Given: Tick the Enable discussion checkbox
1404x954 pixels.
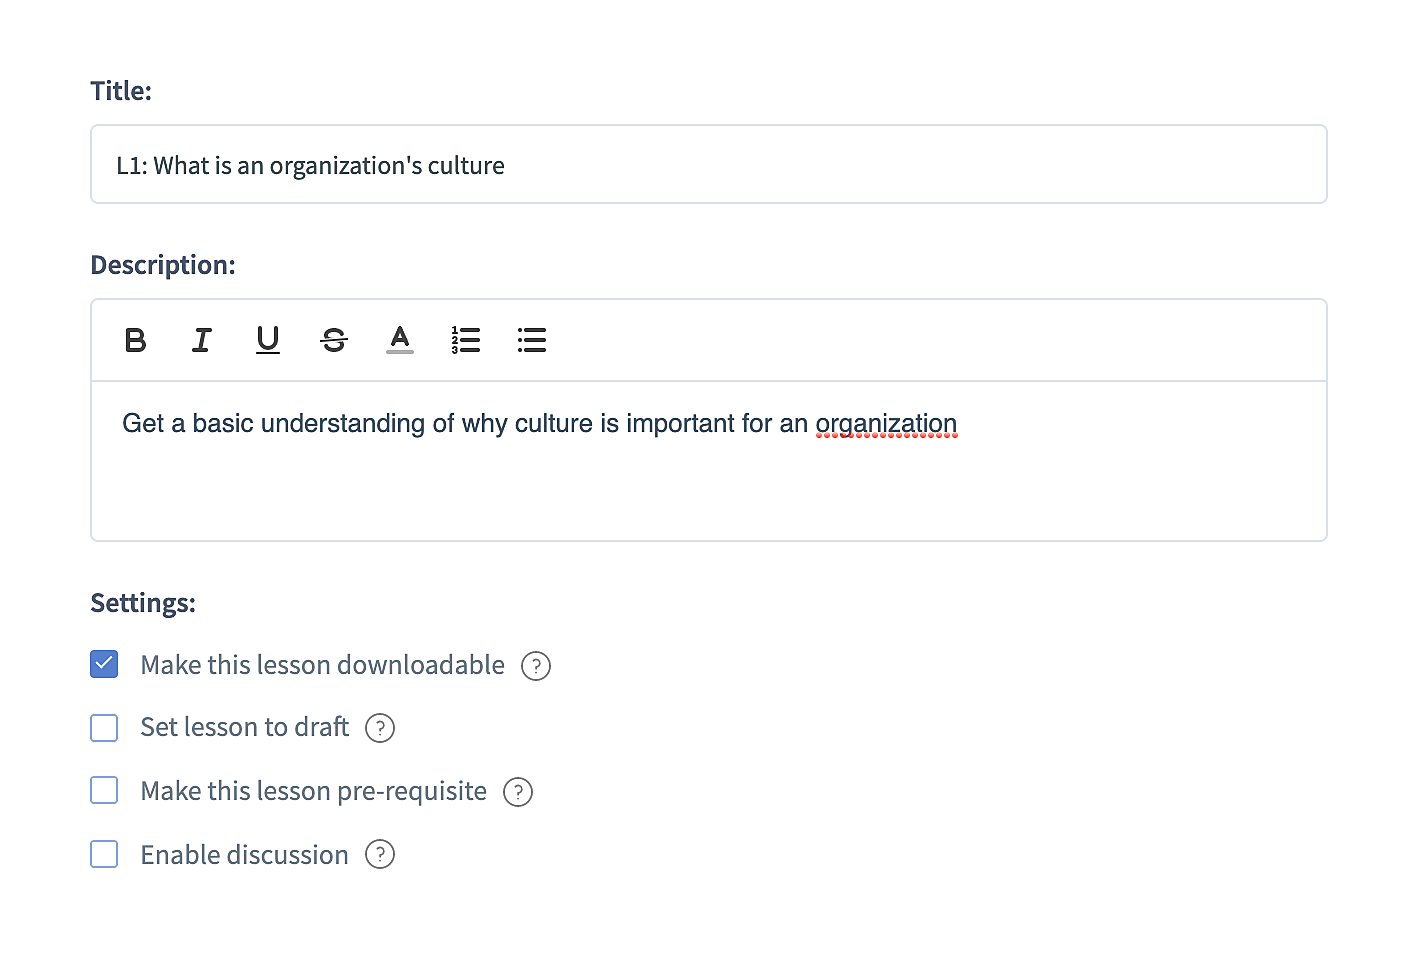Looking at the screenshot, I should tap(104, 855).
